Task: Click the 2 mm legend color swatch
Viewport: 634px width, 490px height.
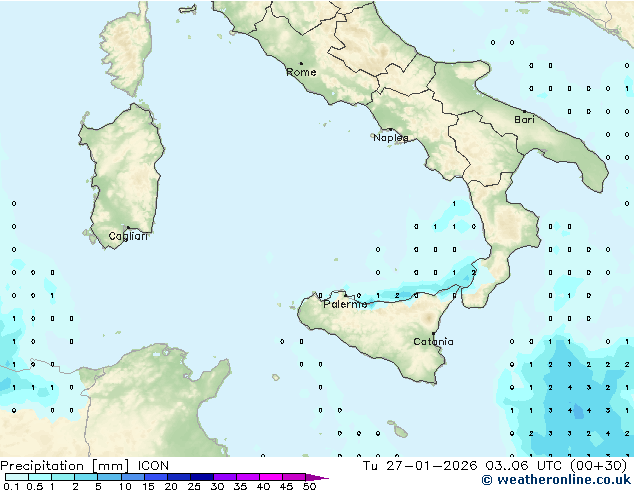Action: coord(86,477)
